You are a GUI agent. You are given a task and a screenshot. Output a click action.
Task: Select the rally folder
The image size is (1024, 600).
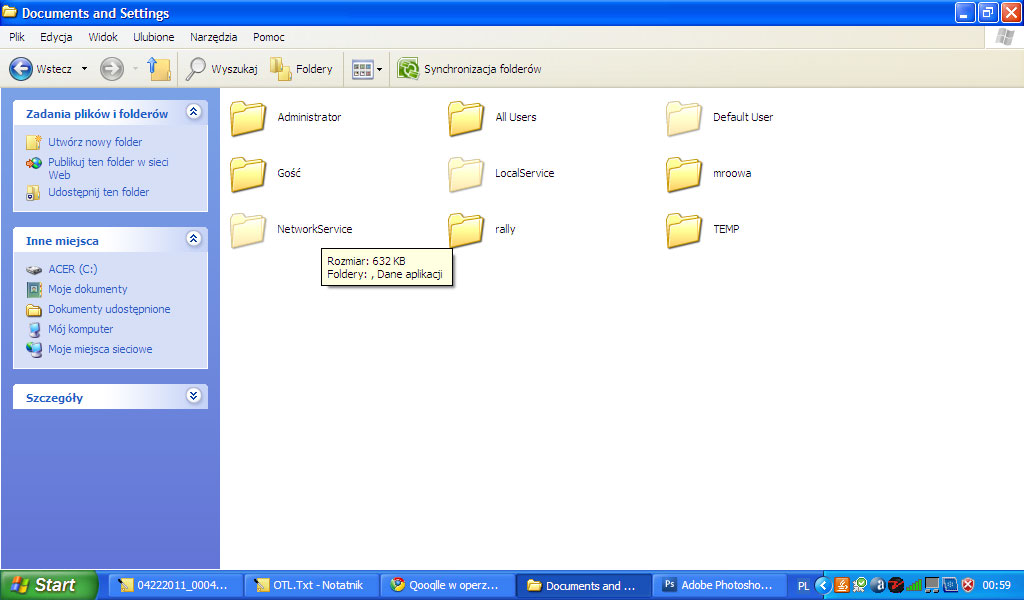(x=482, y=230)
